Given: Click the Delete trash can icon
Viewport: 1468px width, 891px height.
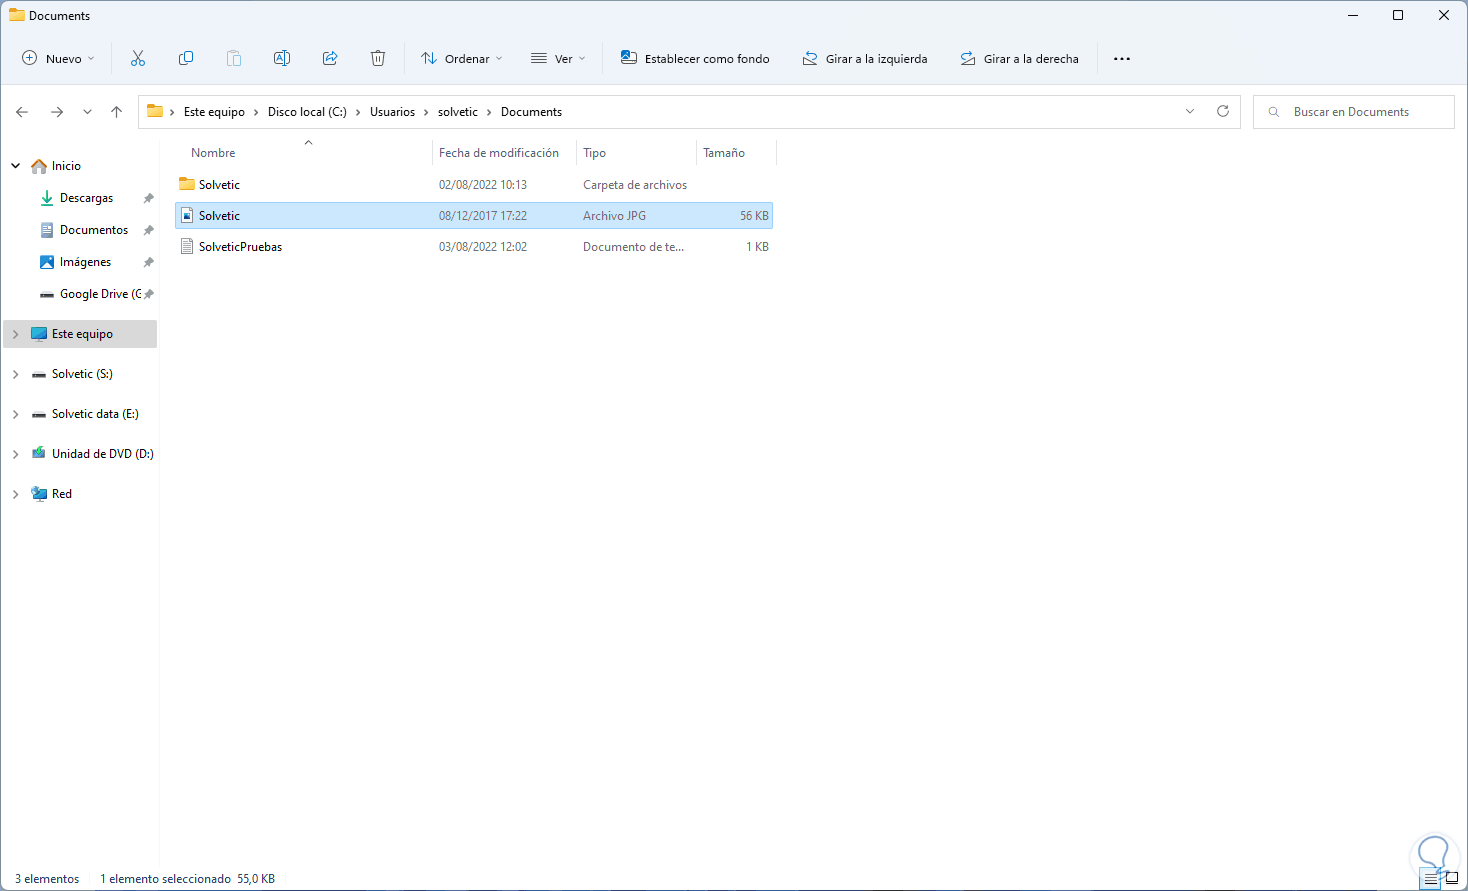Looking at the screenshot, I should tap(378, 59).
